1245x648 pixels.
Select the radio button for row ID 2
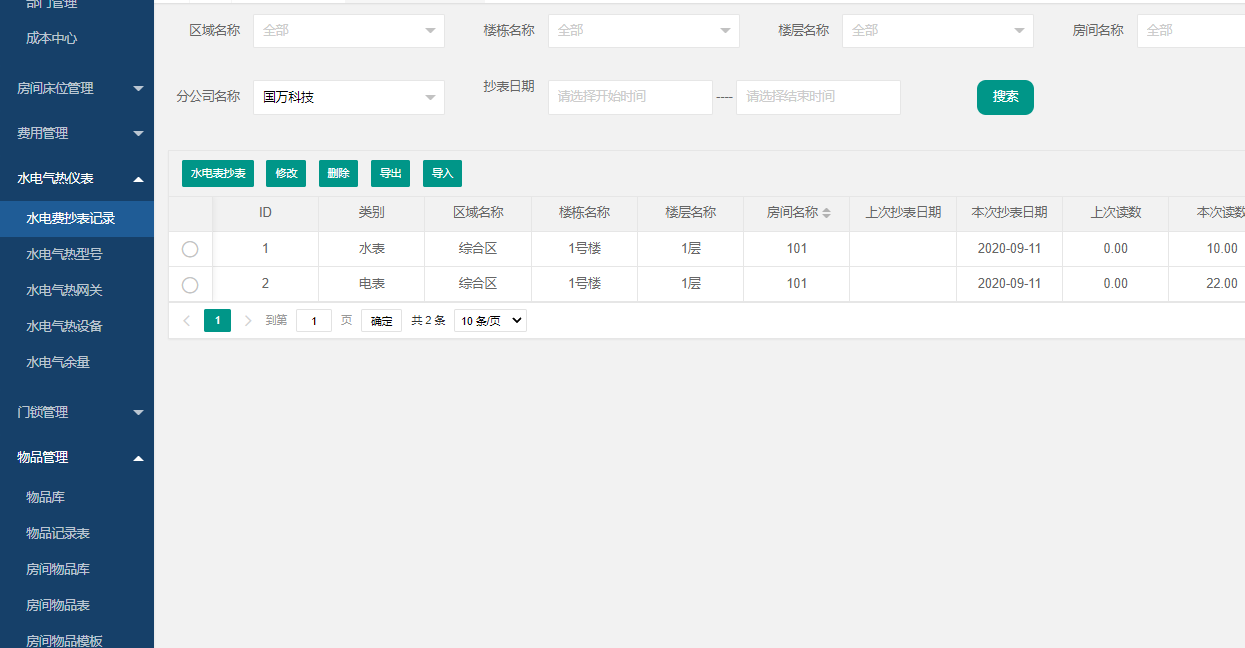(x=190, y=285)
